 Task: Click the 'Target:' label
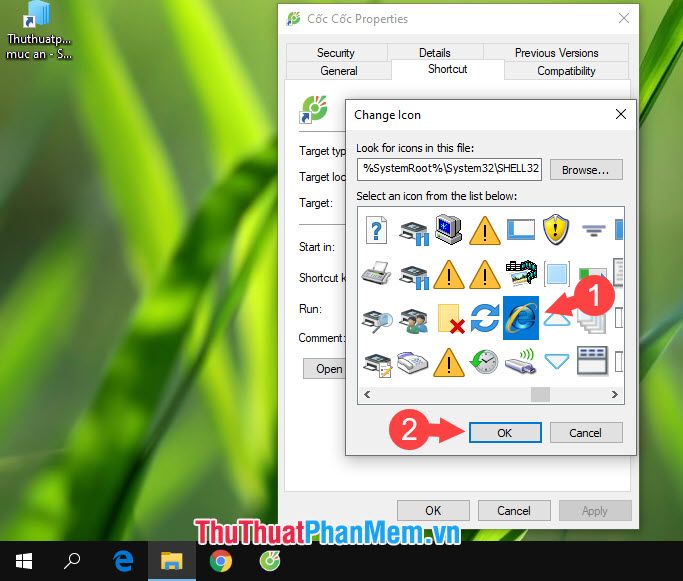tap(316, 203)
